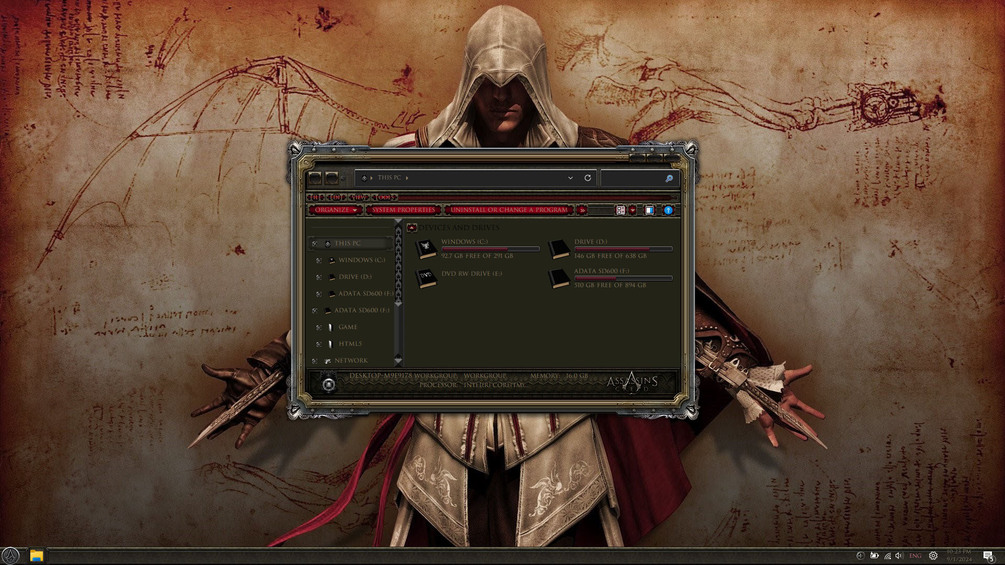Open the Windows (C:) drive book icon

pyautogui.click(x=426, y=249)
